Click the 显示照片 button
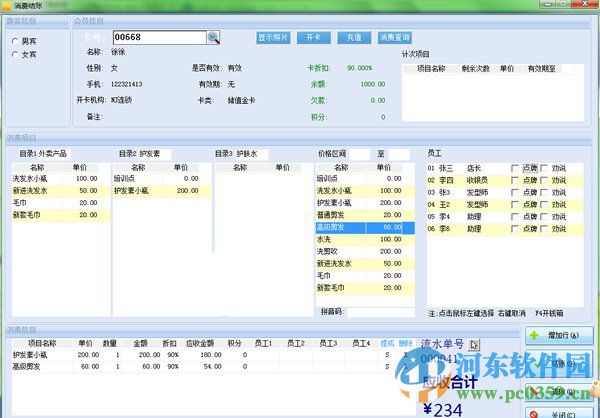 tap(273, 38)
